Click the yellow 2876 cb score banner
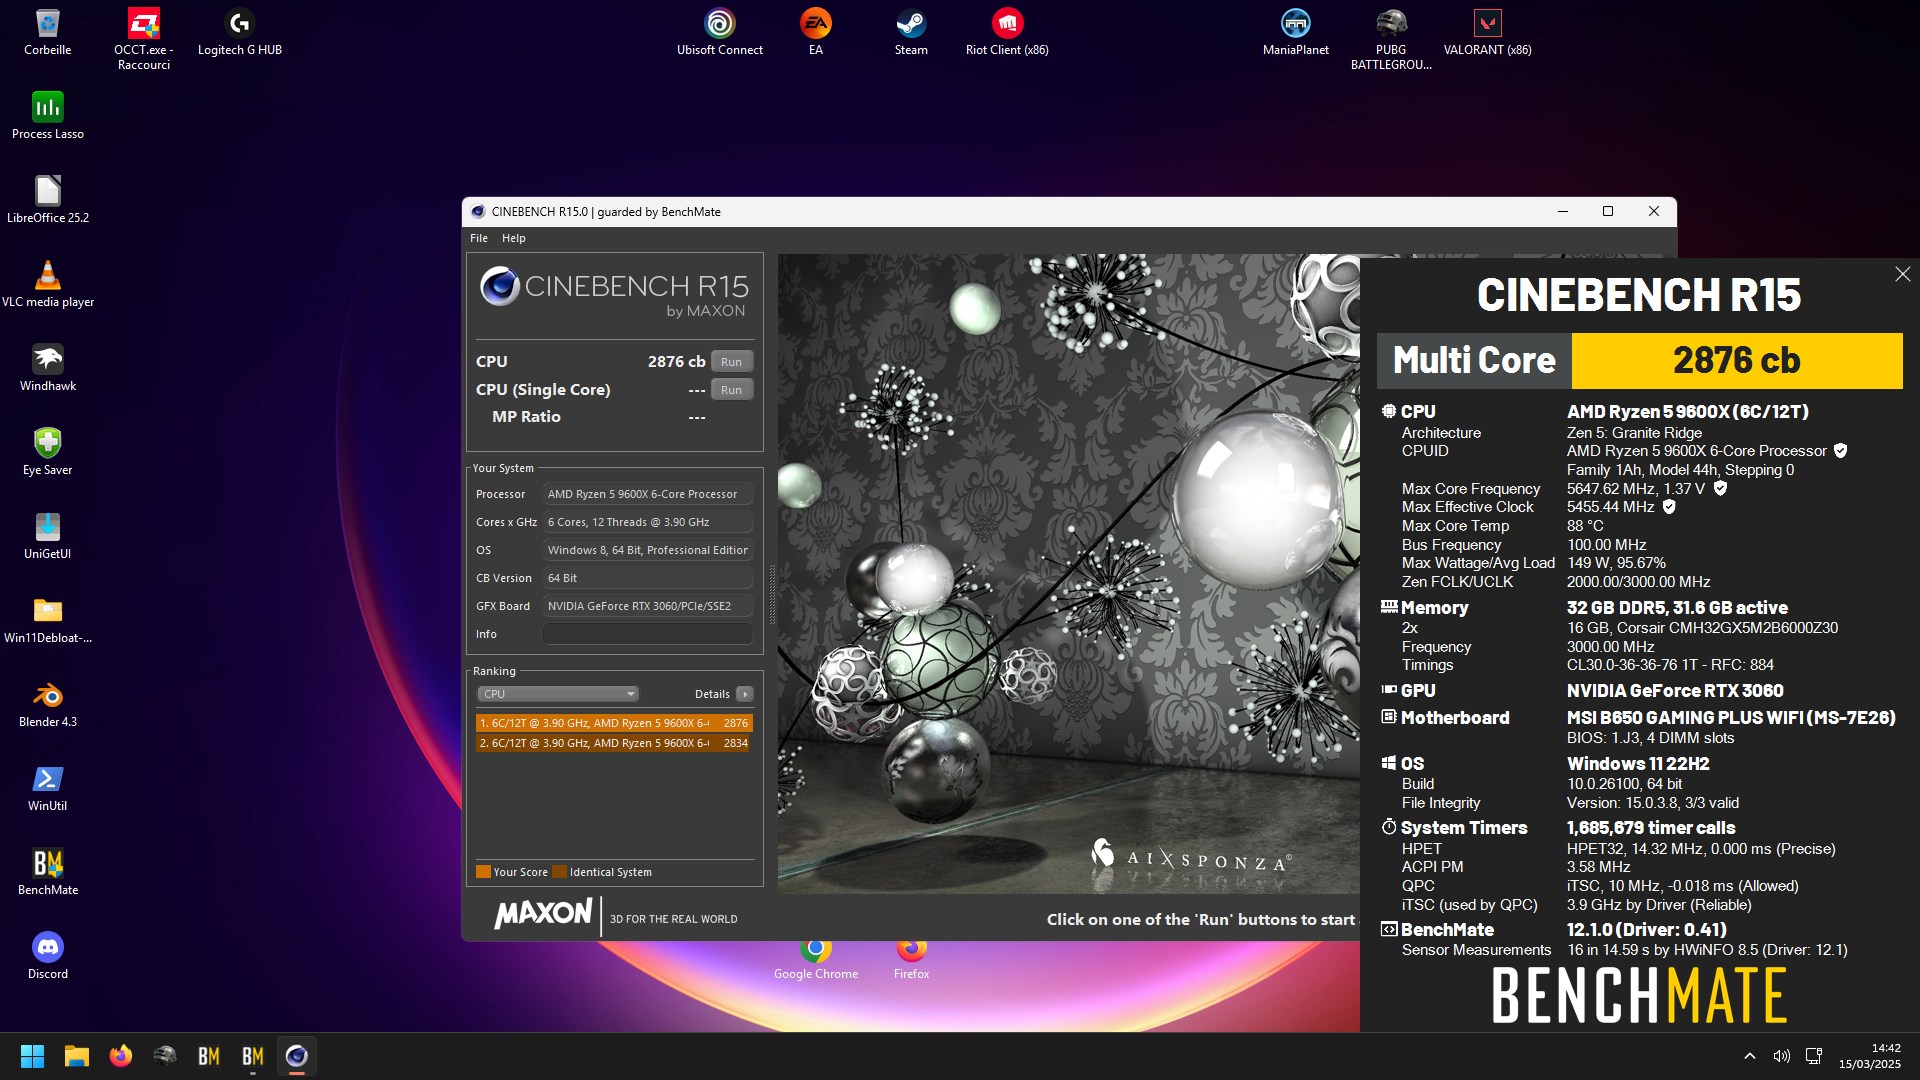Viewport: 1920px width, 1080px height. 1737,361
